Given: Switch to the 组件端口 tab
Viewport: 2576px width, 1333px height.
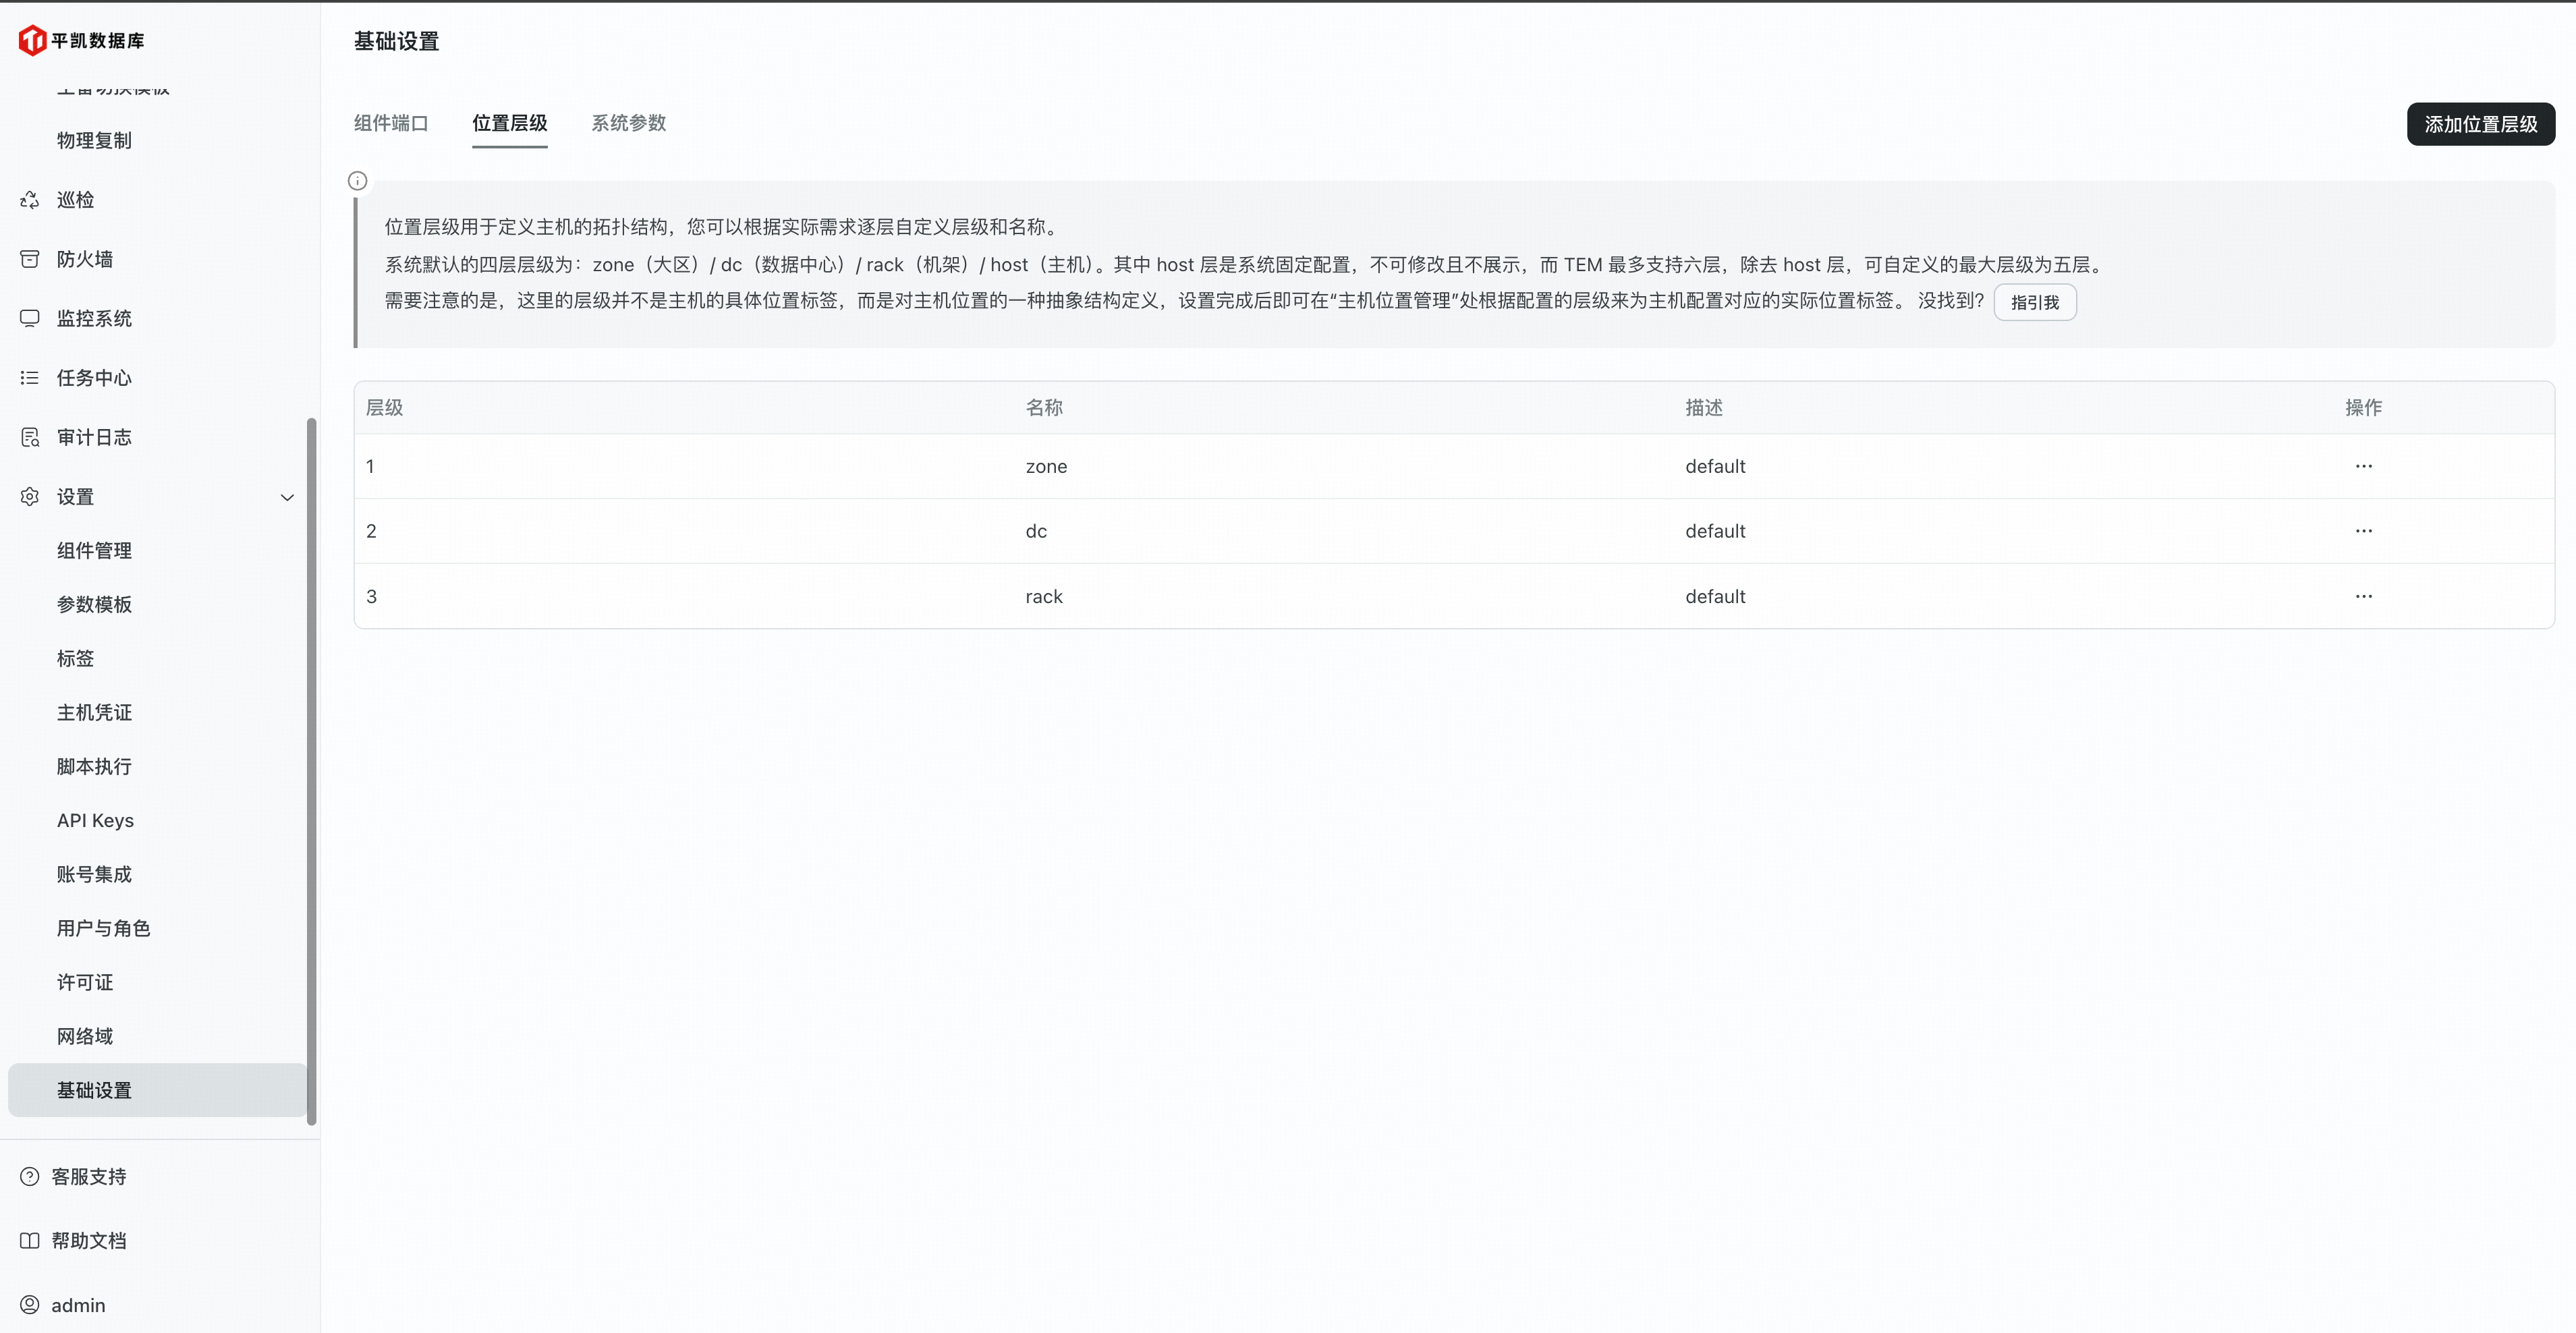Looking at the screenshot, I should [x=391, y=123].
